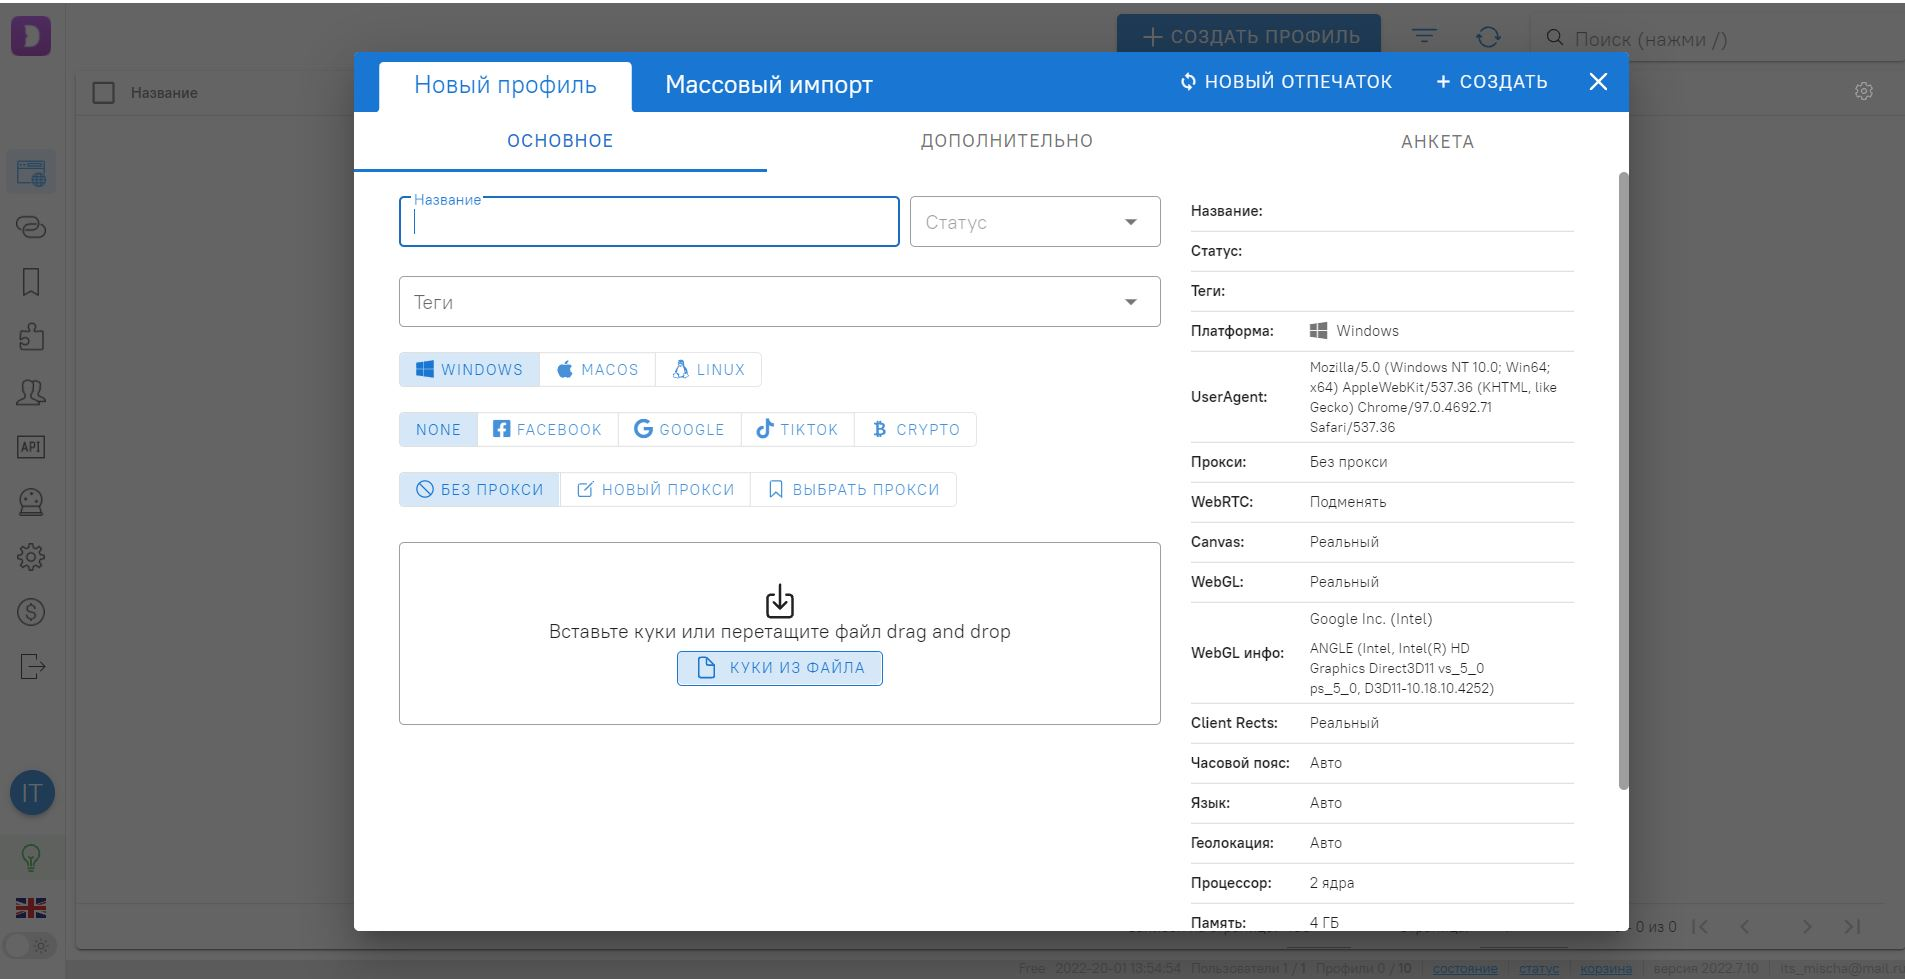This screenshot has width=1905, height=979.
Task: Close the new profile dialog
Action: (1598, 82)
